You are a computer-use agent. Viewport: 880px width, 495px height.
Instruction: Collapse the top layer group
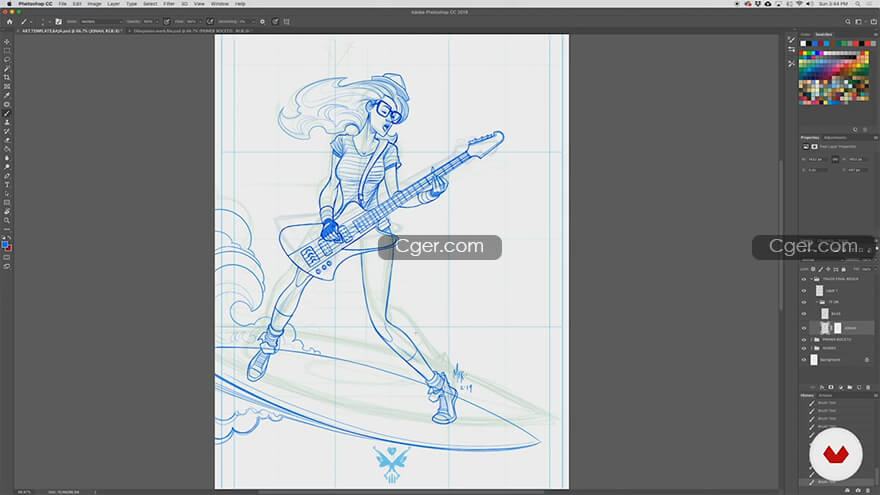point(812,279)
